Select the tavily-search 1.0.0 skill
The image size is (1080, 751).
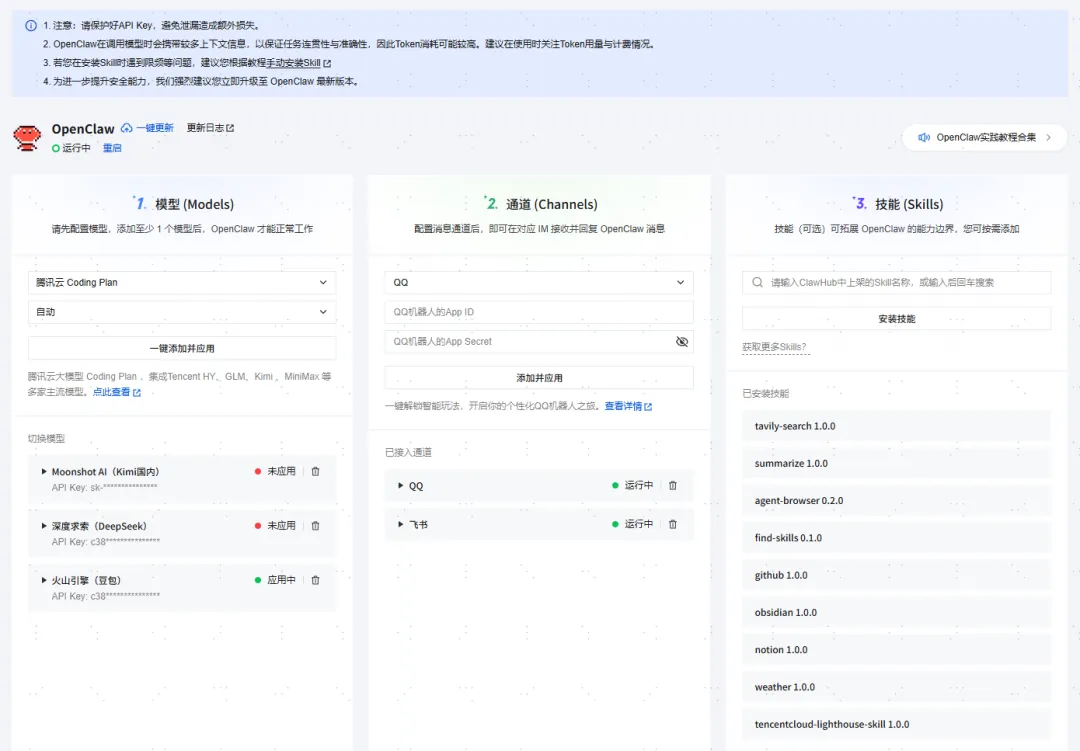(896, 426)
